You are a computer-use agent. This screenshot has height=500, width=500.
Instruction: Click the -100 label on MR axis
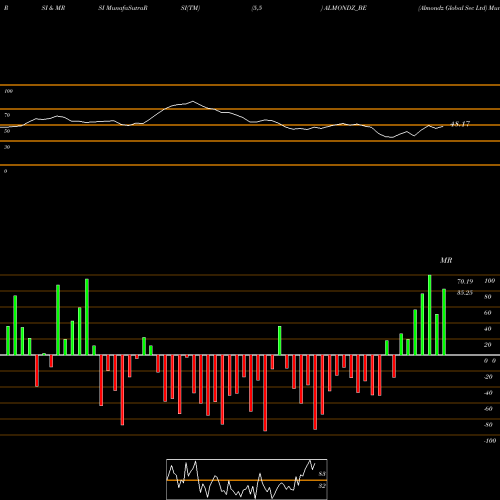(490, 441)
